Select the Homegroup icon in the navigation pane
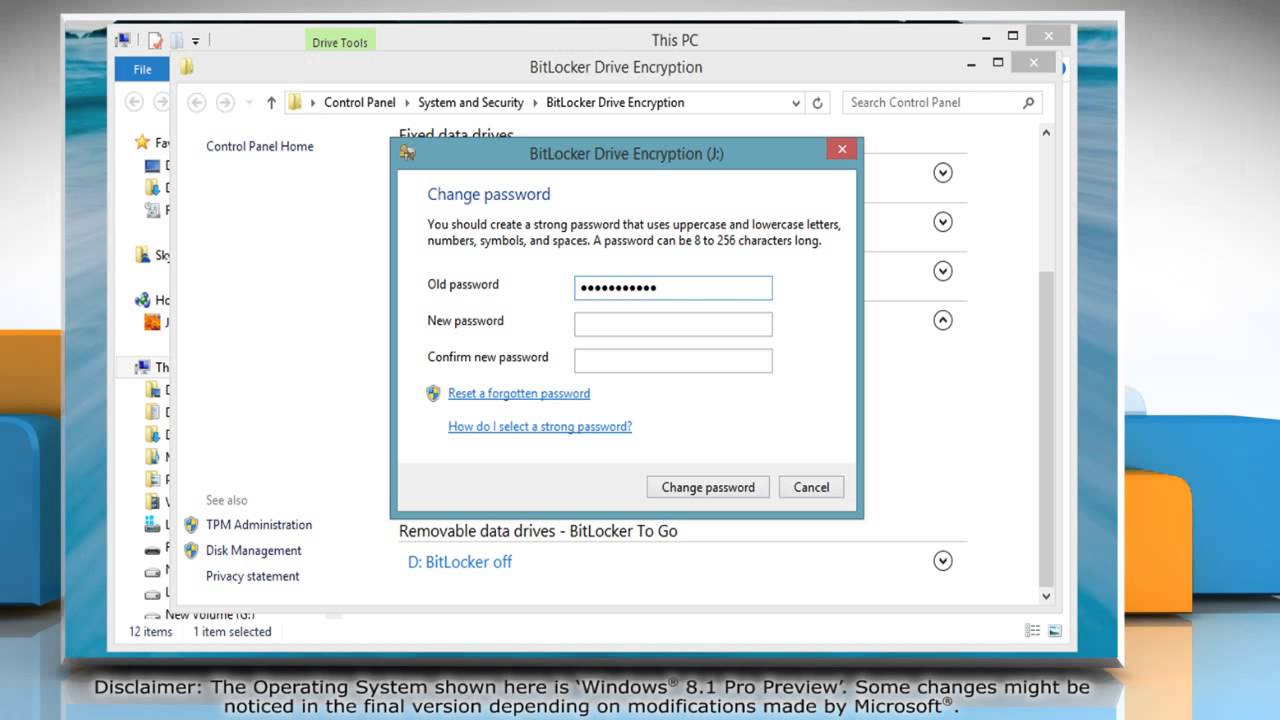Image resolution: width=1280 pixels, height=720 pixels. [142, 300]
